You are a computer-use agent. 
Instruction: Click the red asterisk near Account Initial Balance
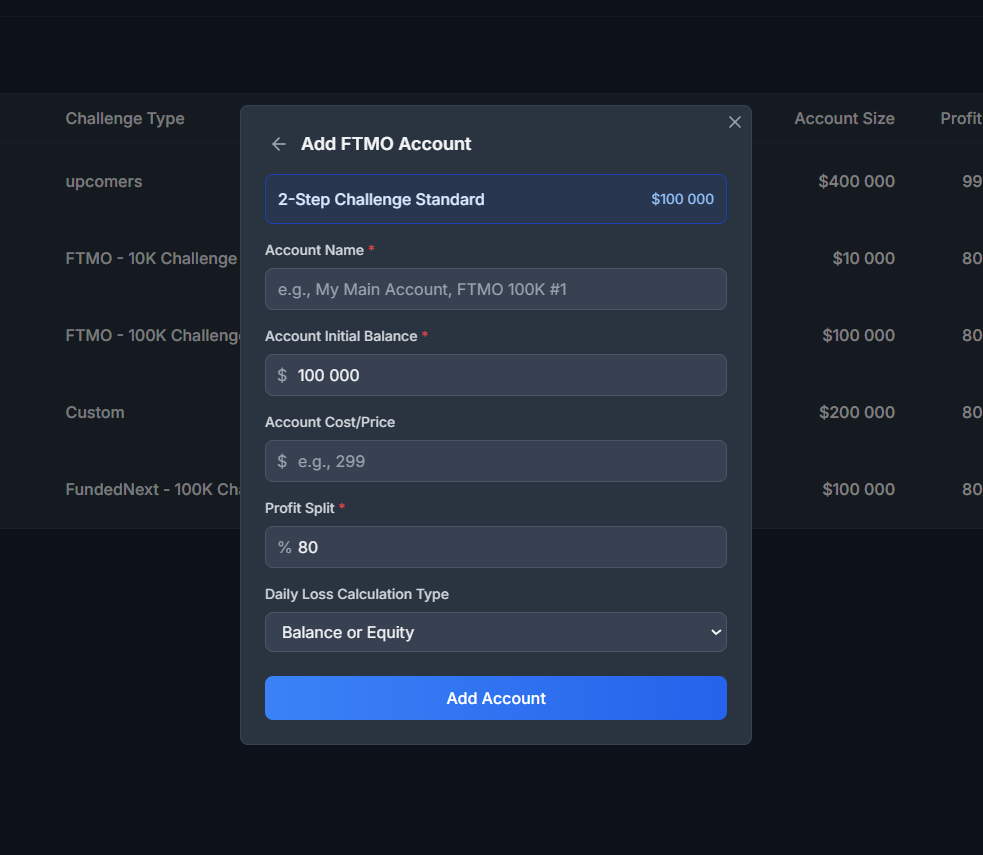[426, 335]
